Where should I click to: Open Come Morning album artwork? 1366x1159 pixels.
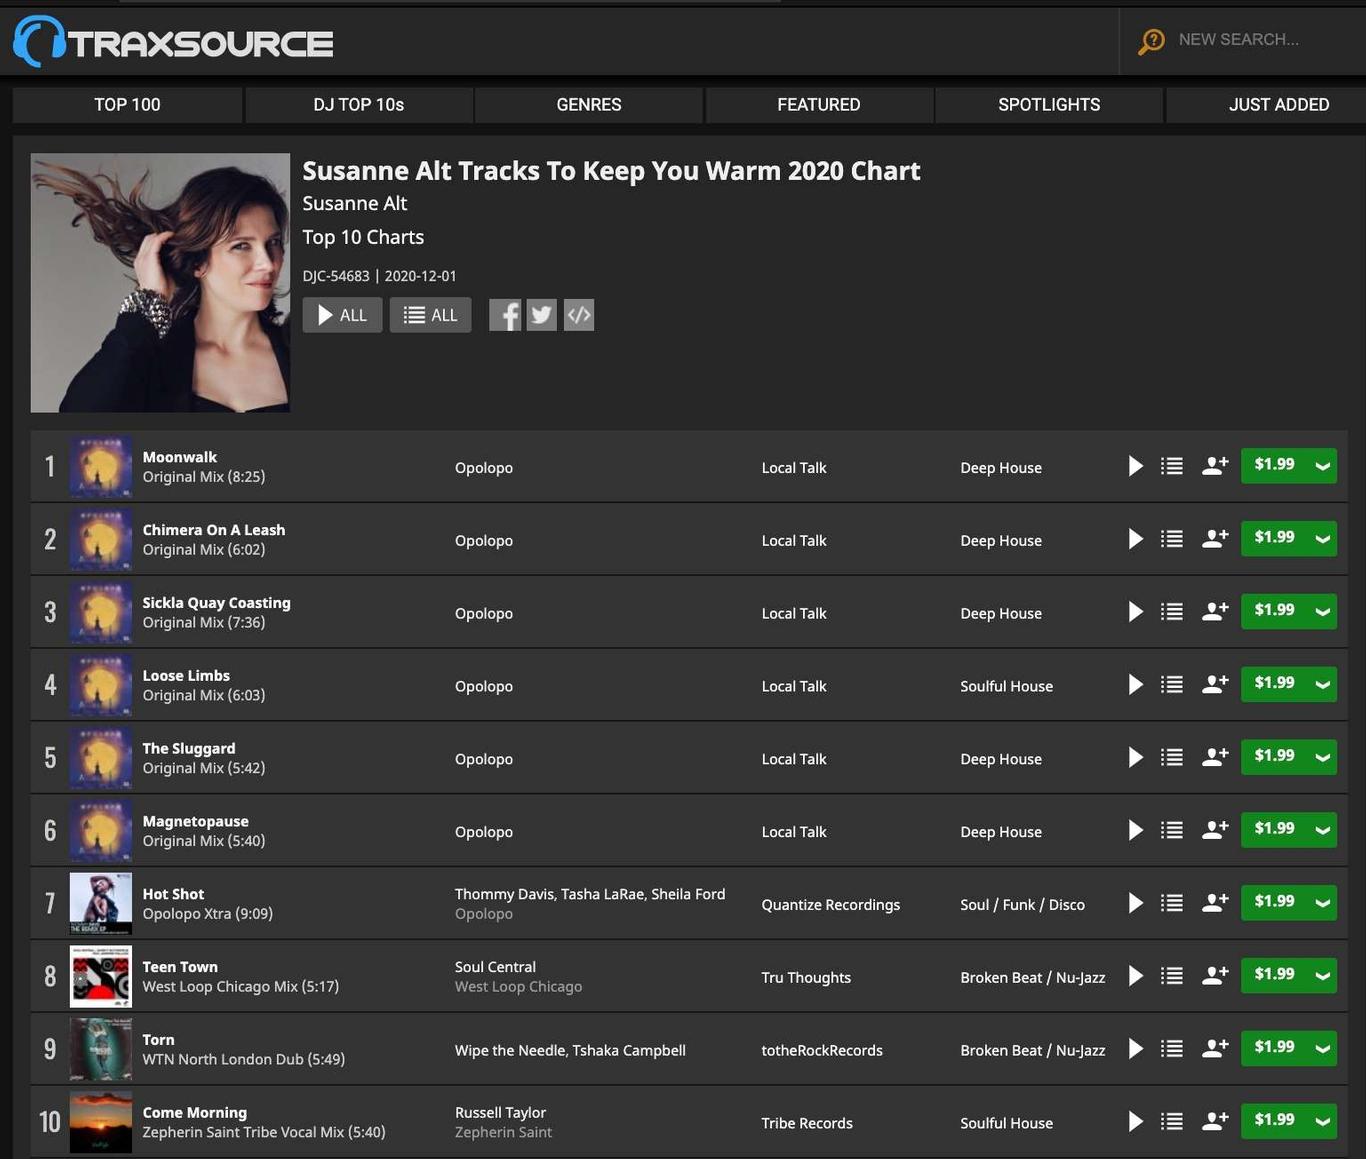[x=101, y=1122]
